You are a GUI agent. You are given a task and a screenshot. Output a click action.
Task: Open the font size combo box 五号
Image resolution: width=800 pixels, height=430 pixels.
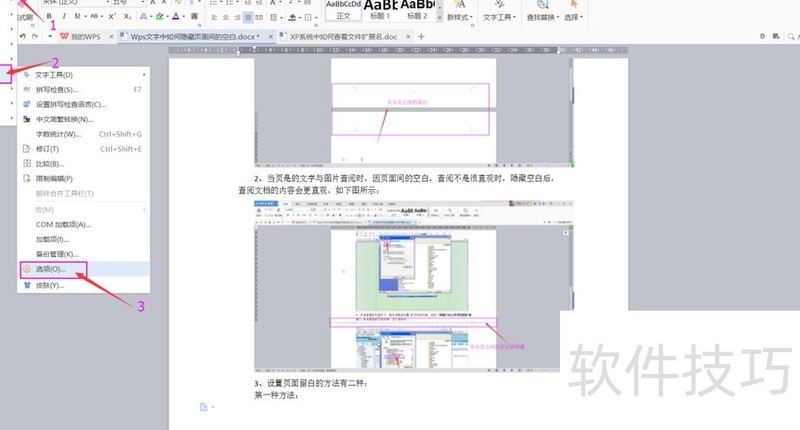tap(128, 3)
